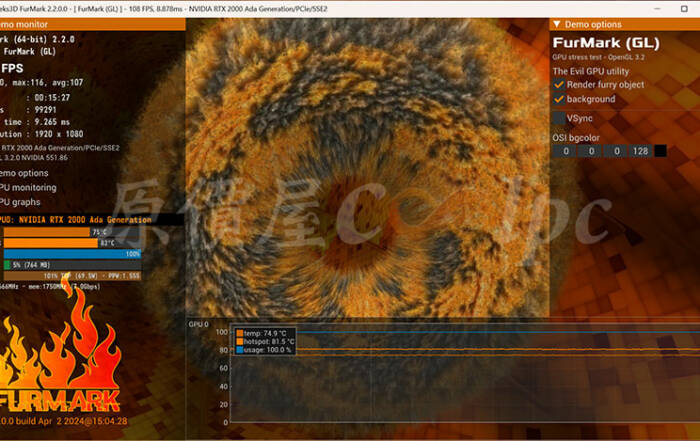The height and width of the screenshot is (441, 700).
Task: Click the 82°C hotspot temperature bar
Action: click(72, 243)
